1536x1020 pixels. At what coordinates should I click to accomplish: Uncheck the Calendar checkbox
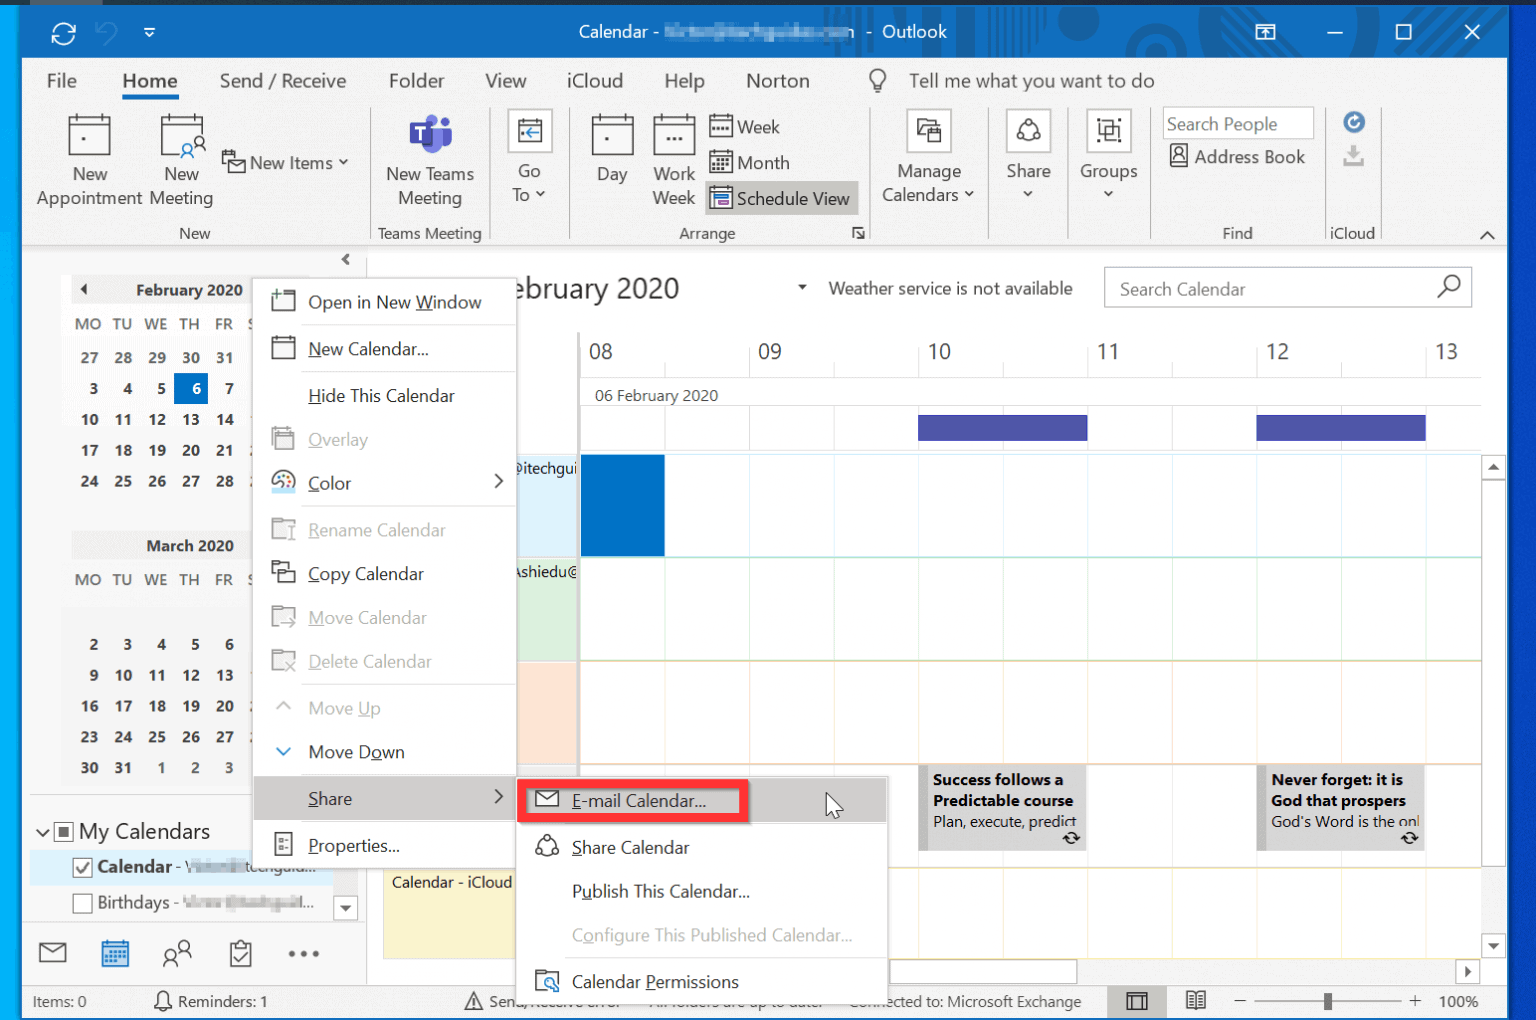pyautogui.click(x=83, y=868)
